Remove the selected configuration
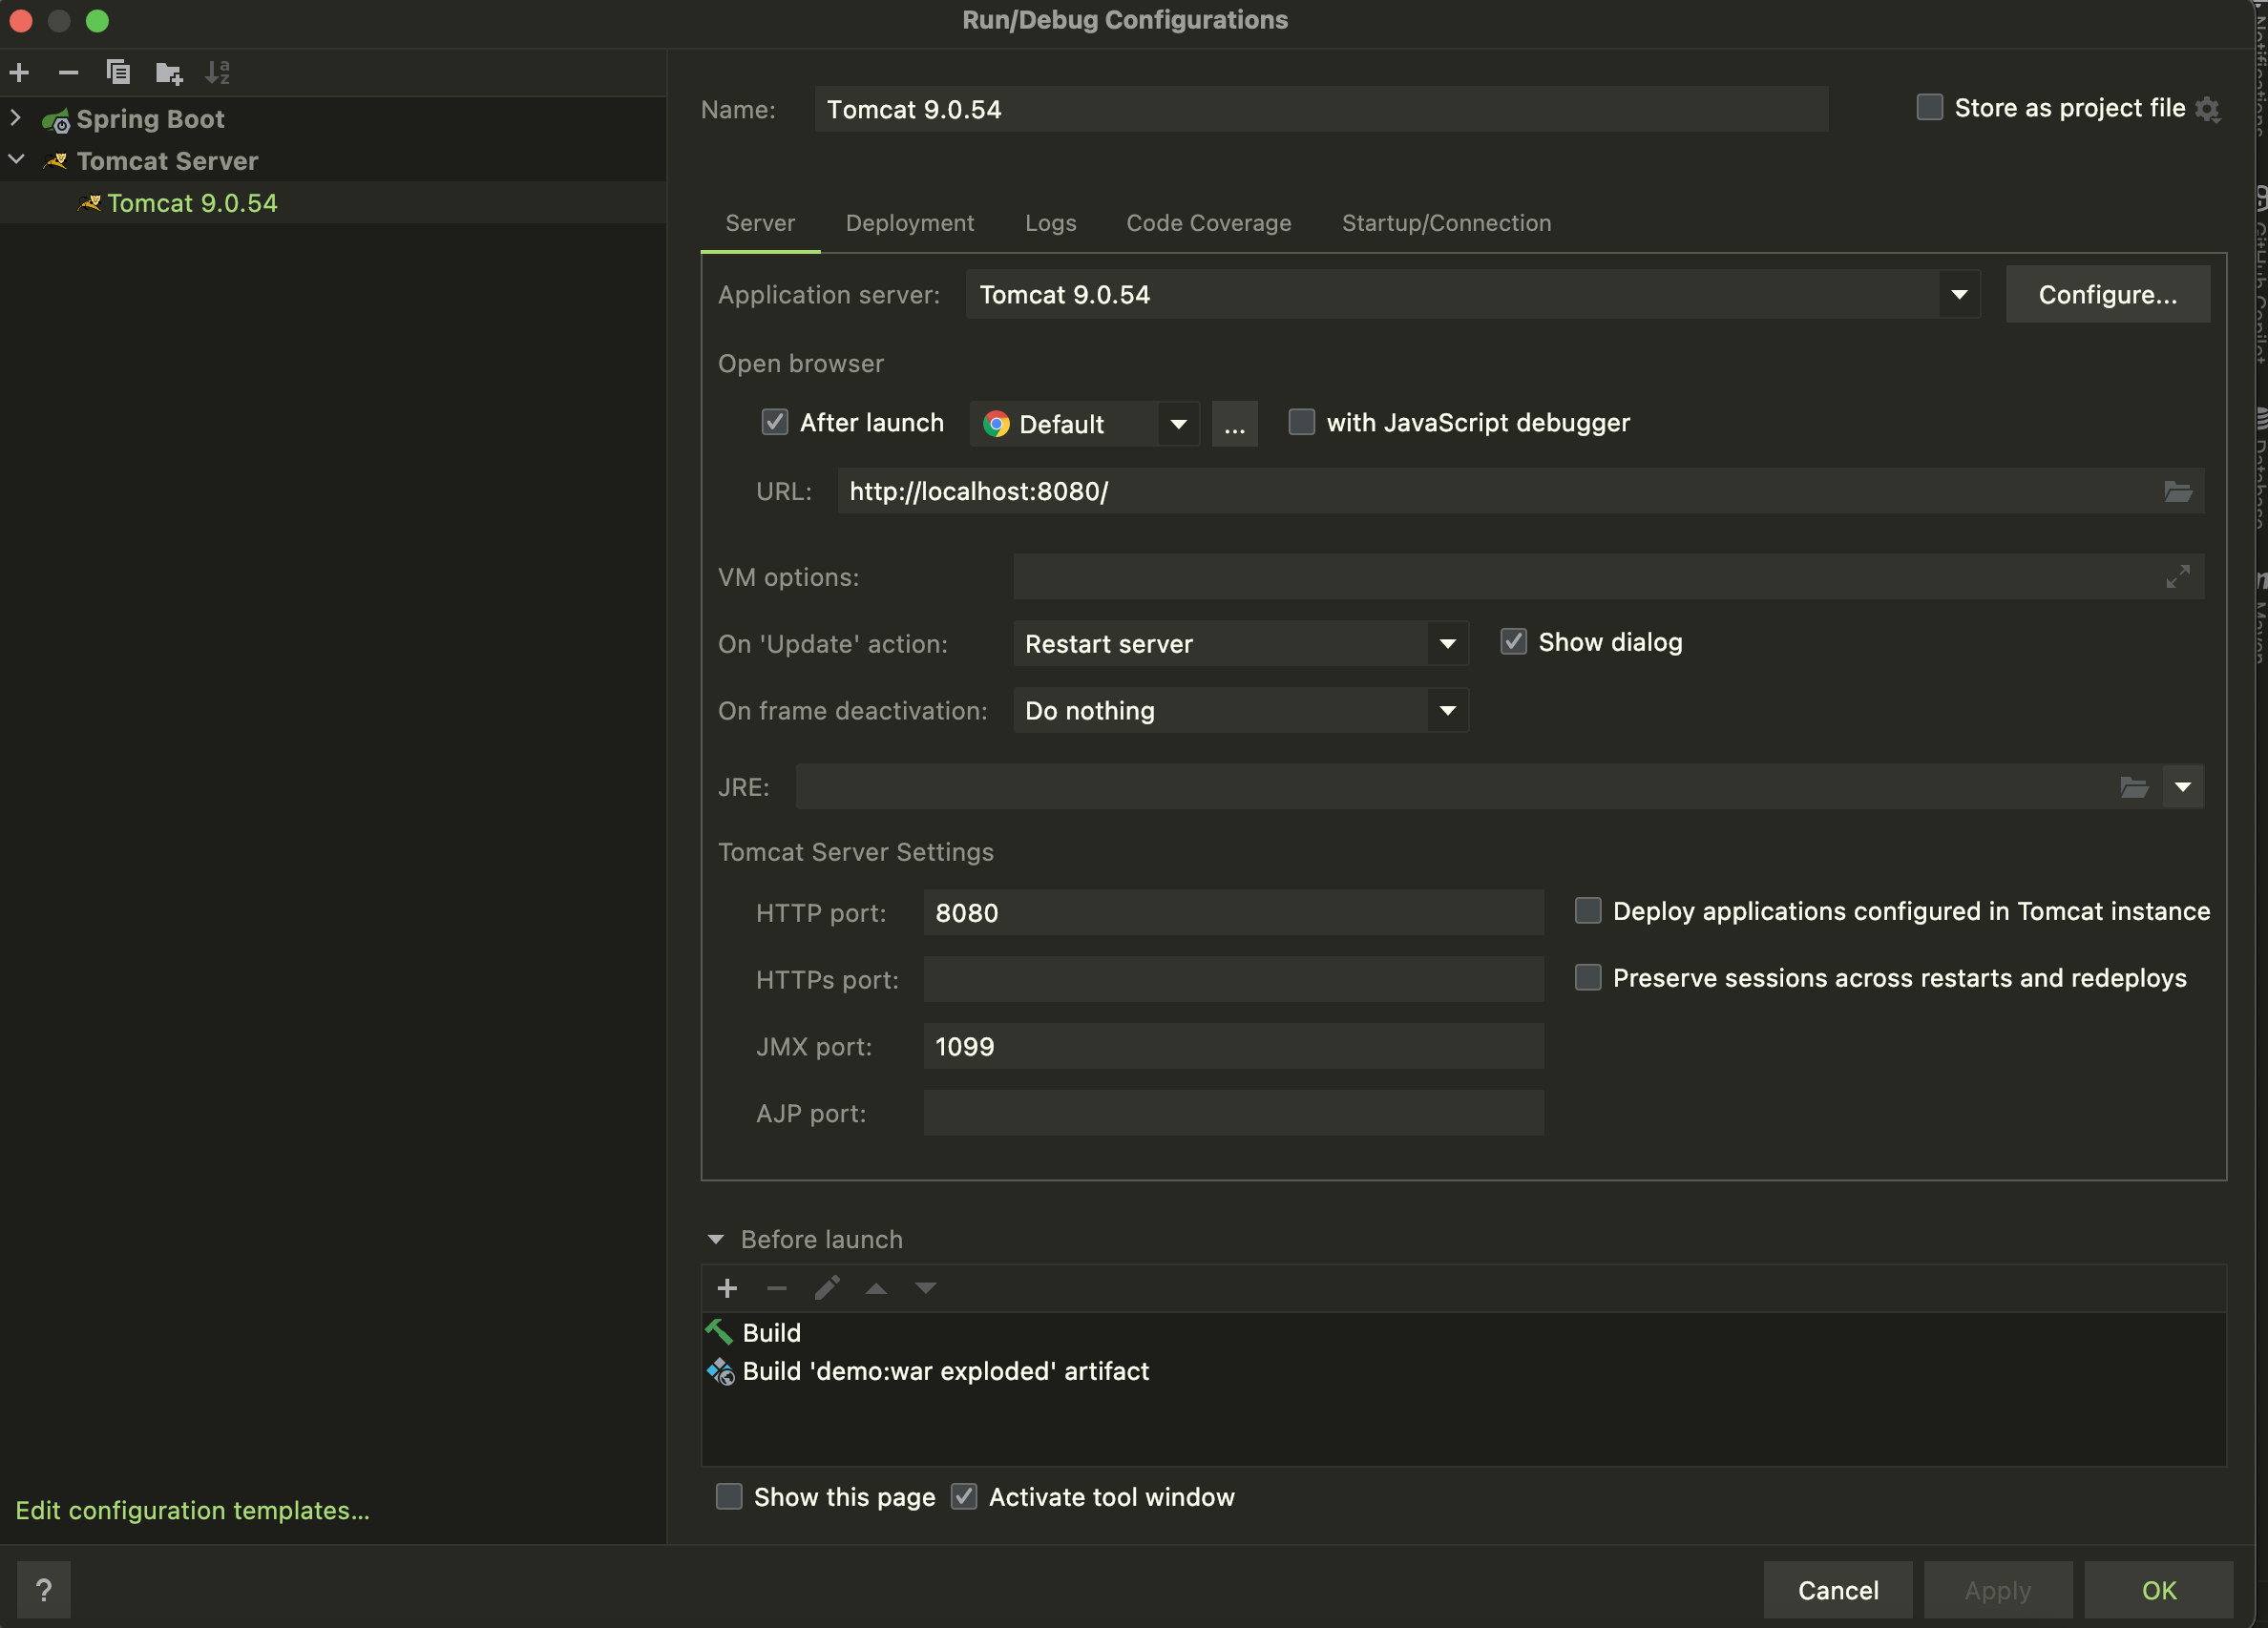 [x=68, y=72]
